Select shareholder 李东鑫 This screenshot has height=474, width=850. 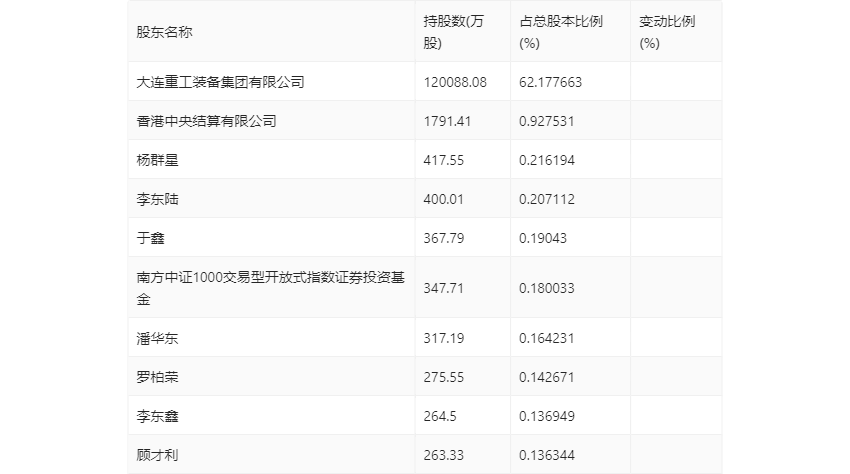[x=157, y=417]
